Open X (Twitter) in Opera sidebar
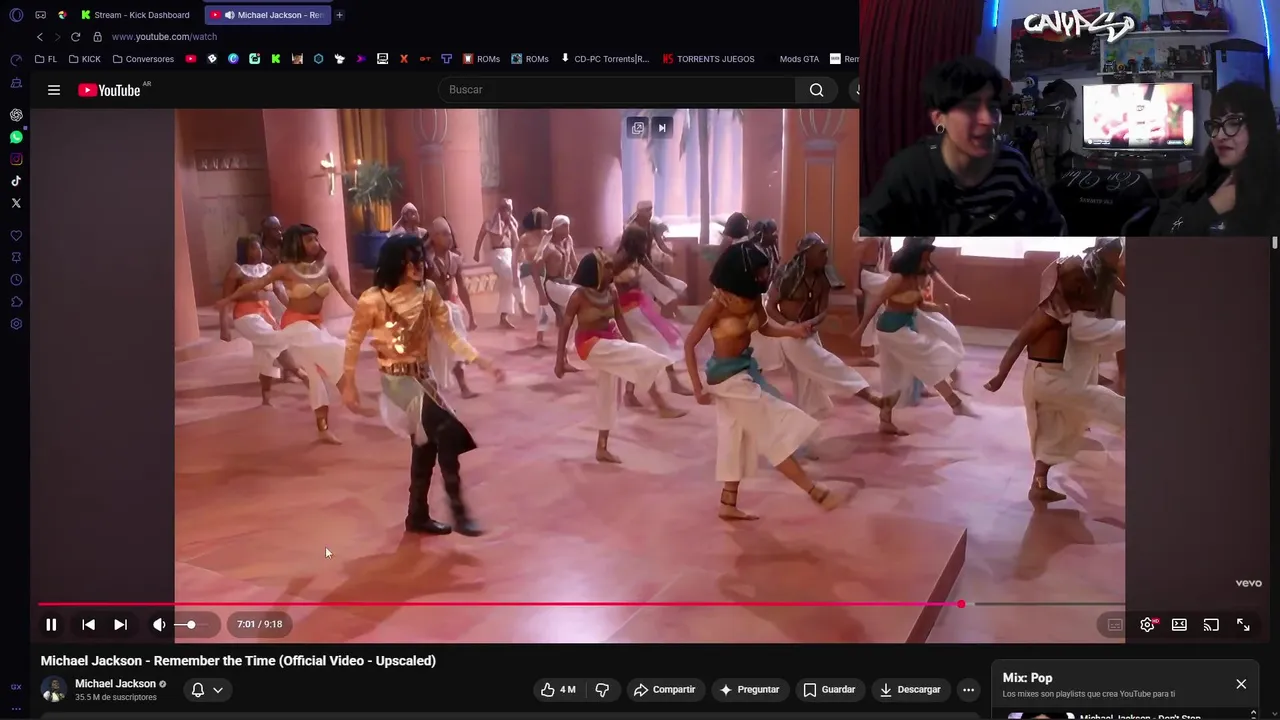Image resolution: width=1280 pixels, height=720 pixels. click(16, 203)
